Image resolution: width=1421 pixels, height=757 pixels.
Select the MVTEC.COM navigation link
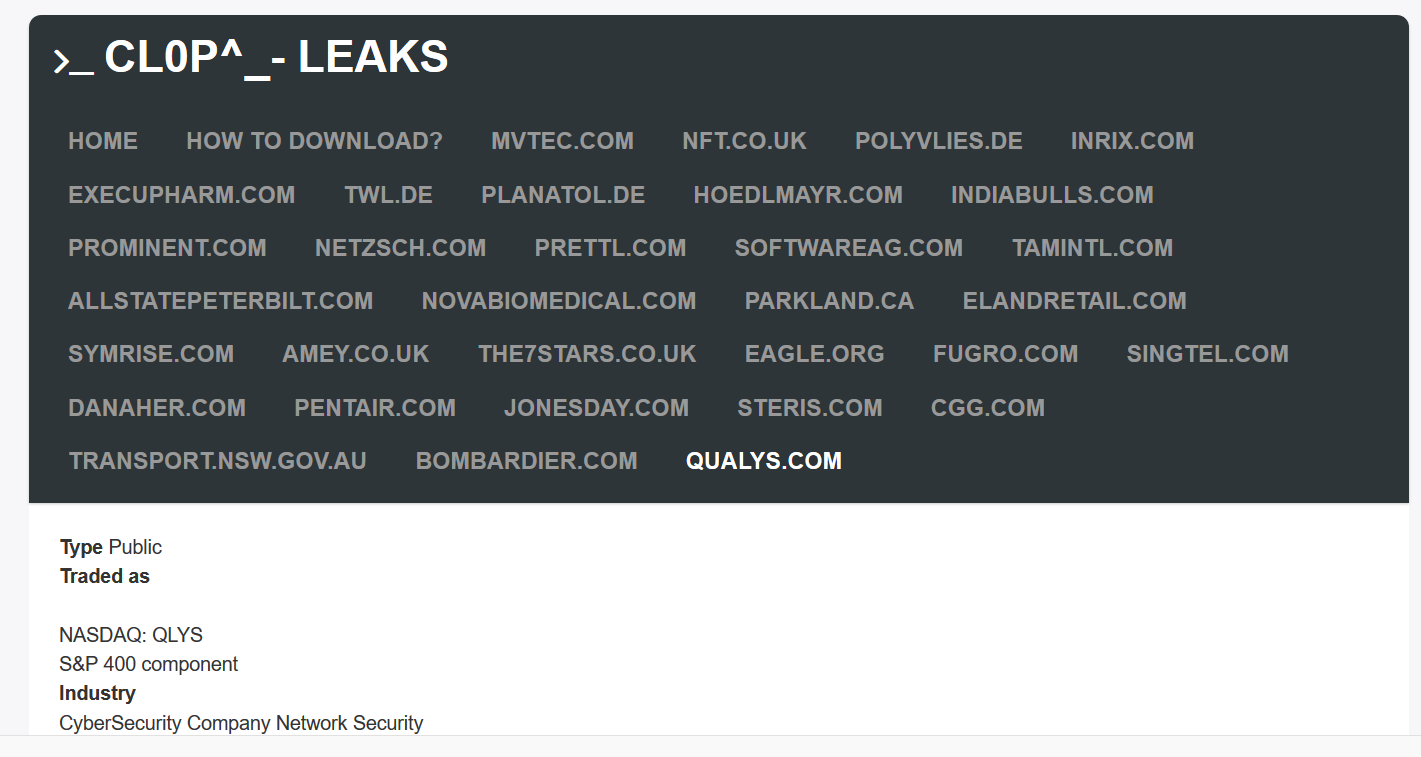tap(562, 141)
